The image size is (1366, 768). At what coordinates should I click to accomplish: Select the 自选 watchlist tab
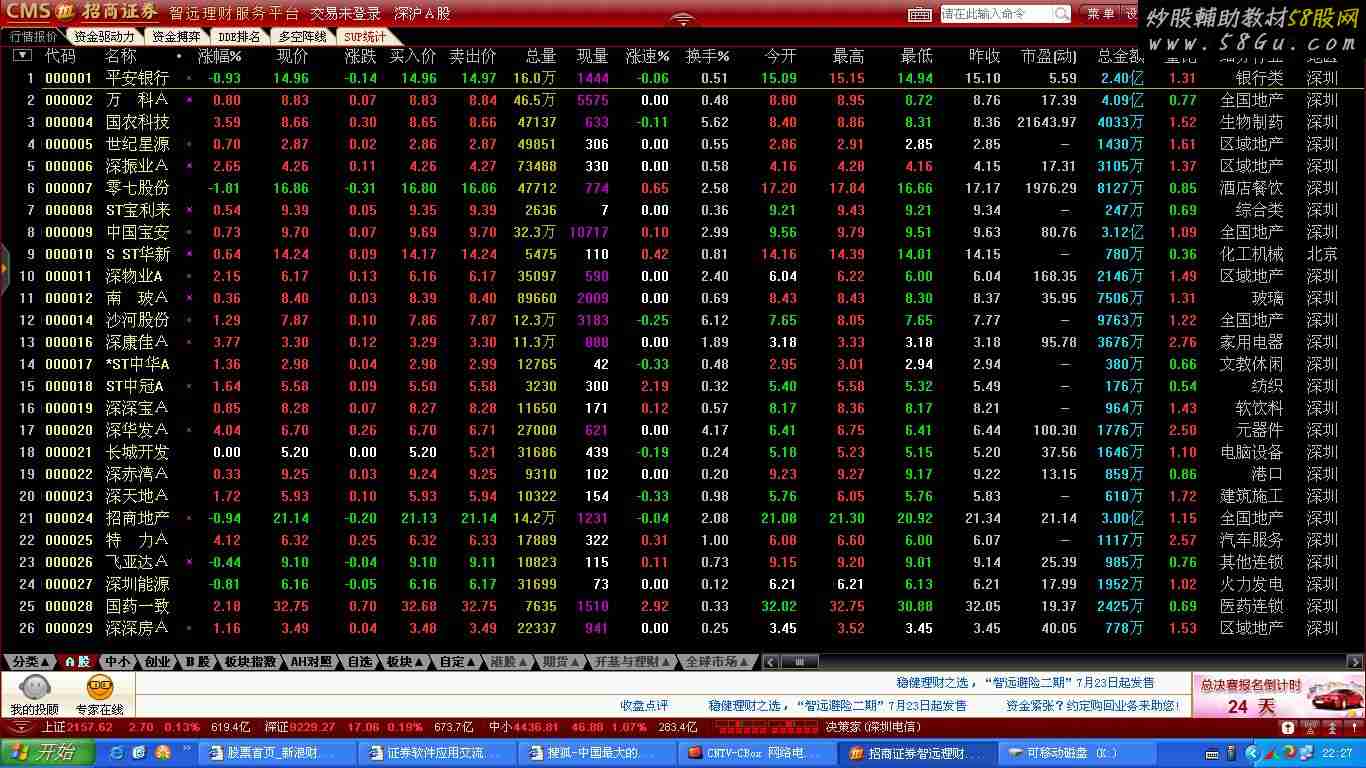tap(359, 662)
